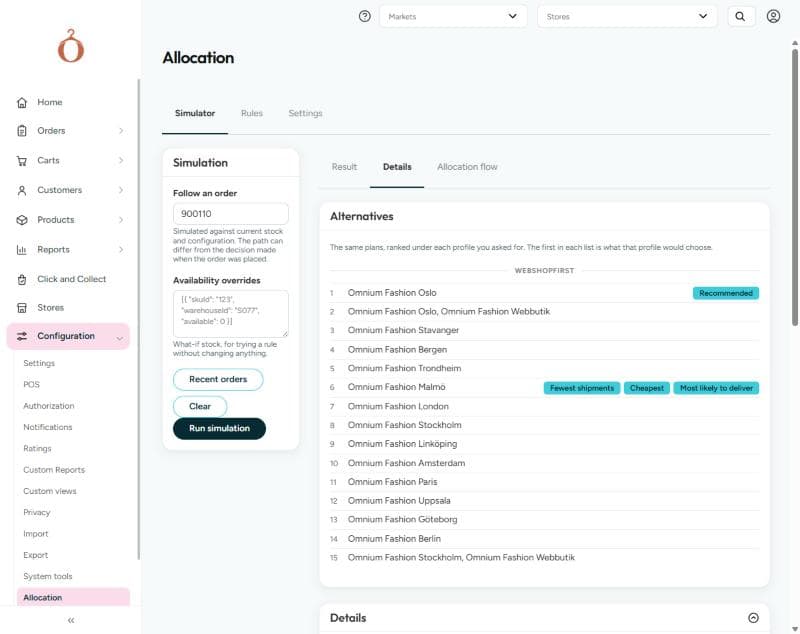Open Authorization under Configuration
This screenshot has width=800, height=634.
coord(48,406)
